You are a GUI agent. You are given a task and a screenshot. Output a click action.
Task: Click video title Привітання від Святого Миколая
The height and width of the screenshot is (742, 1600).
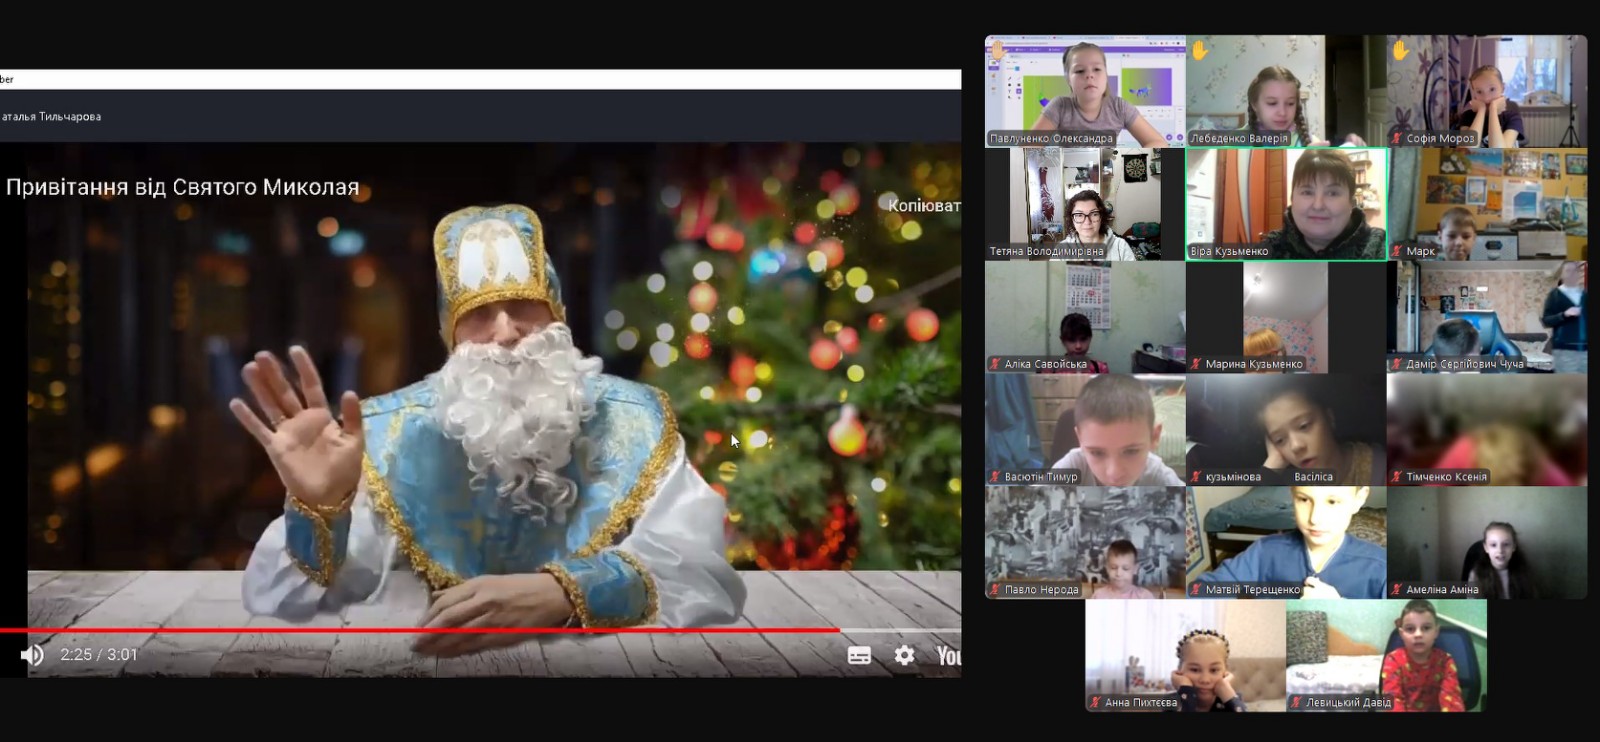pyautogui.click(x=182, y=187)
